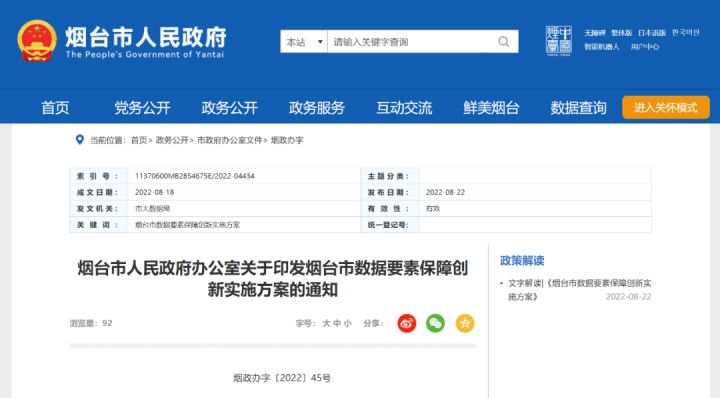Click the site title 烟台市人民政府
This screenshot has height=398, width=720.
click(146, 37)
